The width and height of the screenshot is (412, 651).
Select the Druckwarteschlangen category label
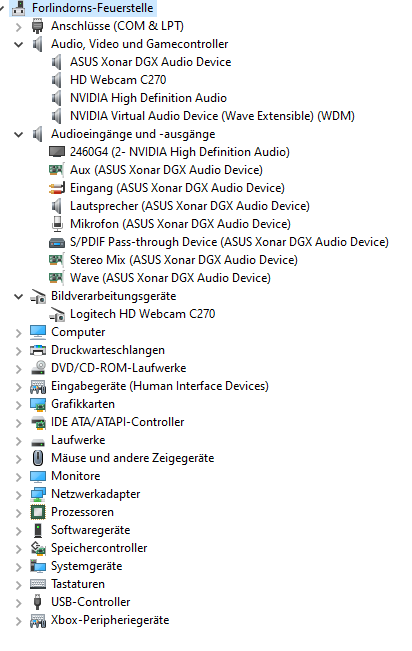point(108,350)
